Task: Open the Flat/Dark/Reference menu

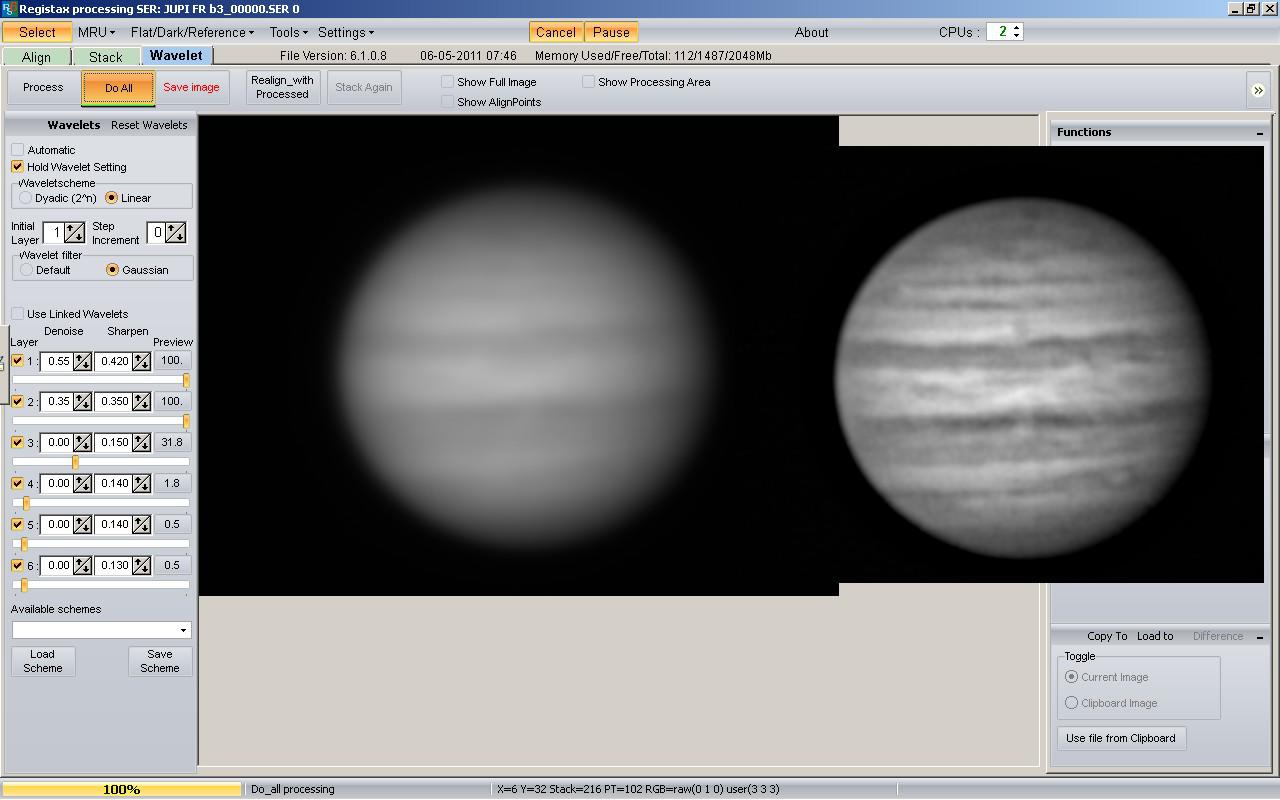Action: coord(192,32)
